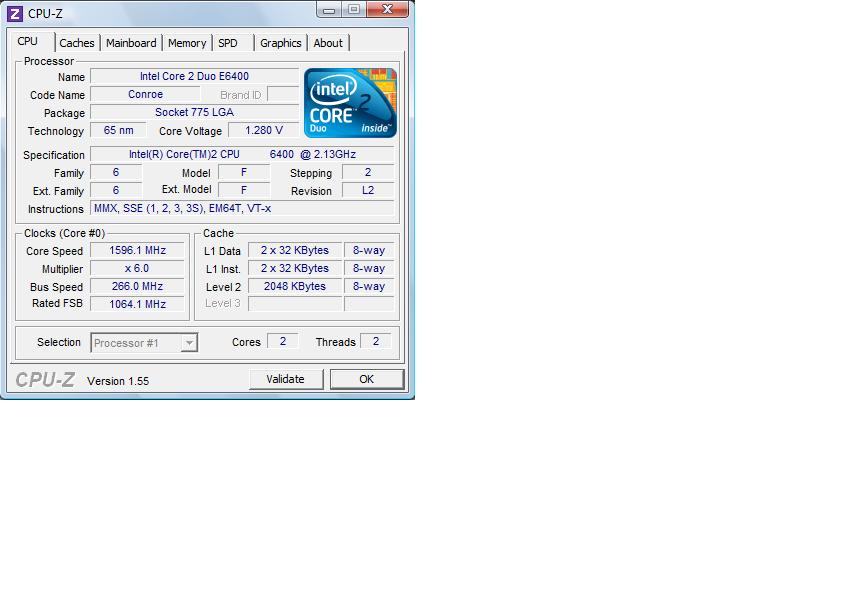Maximize the CPU-Z window
860x602 pixels.
tap(354, 10)
